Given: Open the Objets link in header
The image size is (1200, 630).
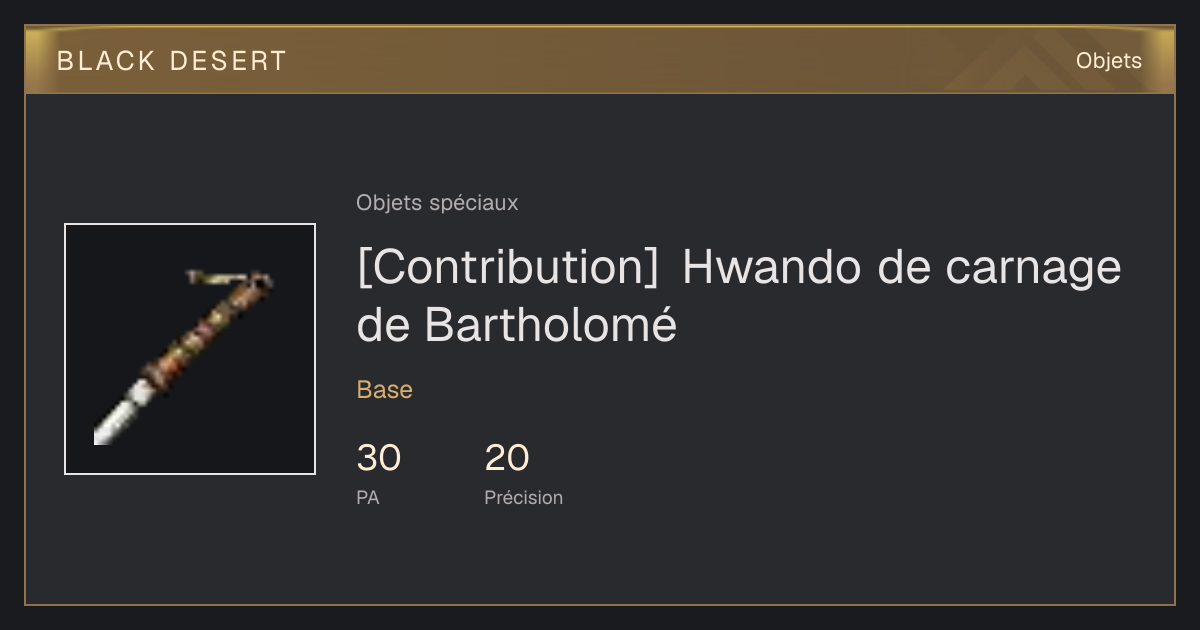Looking at the screenshot, I should (x=1109, y=61).
